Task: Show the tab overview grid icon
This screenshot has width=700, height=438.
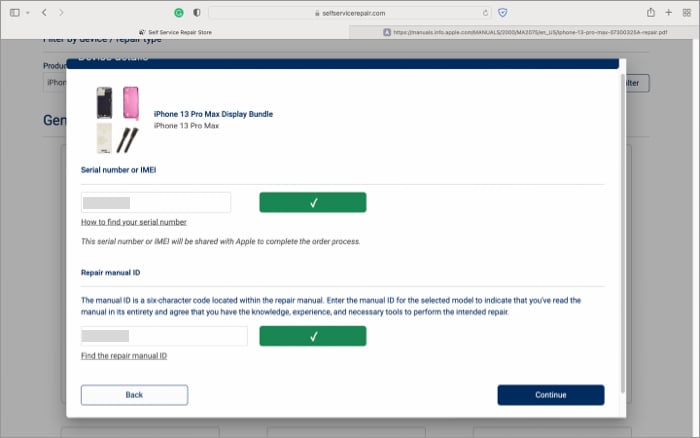Action: click(x=687, y=13)
